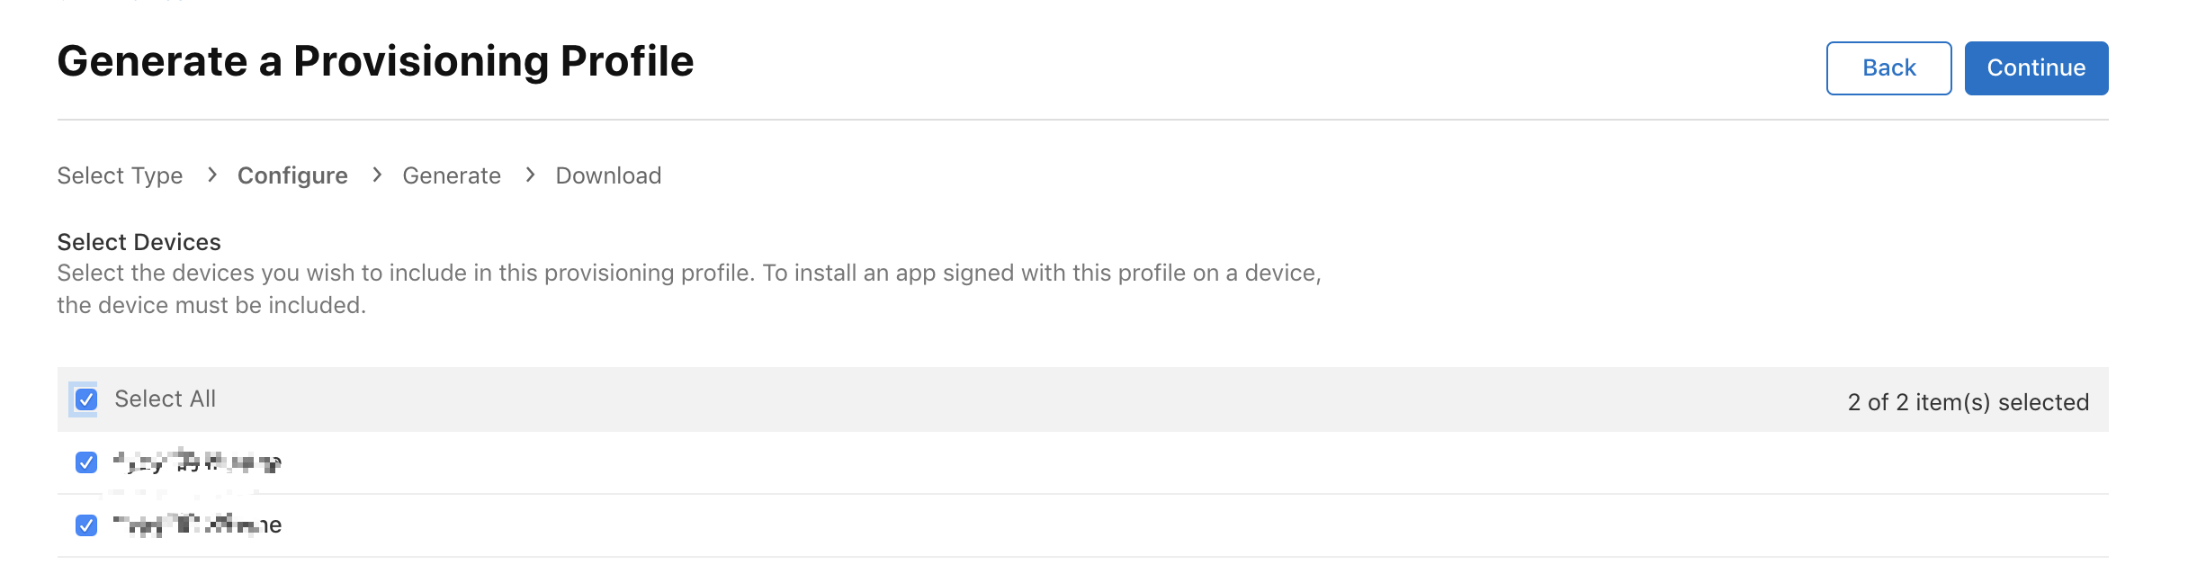The width and height of the screenshot is (2188, 586).
Task: Click "the device must be included." text
Action: [x=211, y=305]
